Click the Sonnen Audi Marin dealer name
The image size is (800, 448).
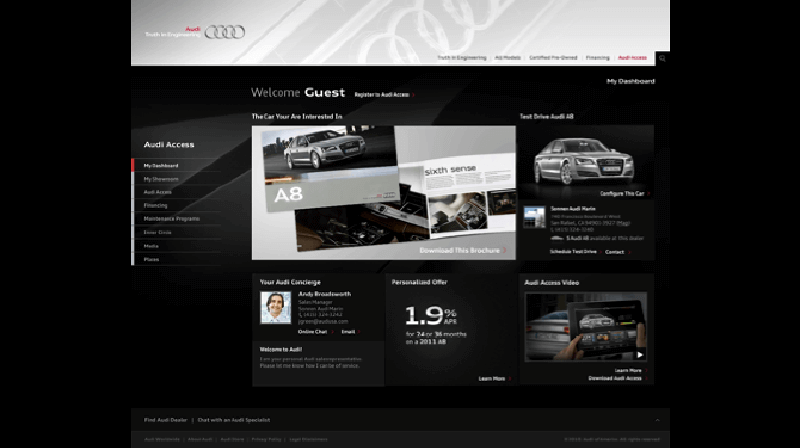[572, 208]
